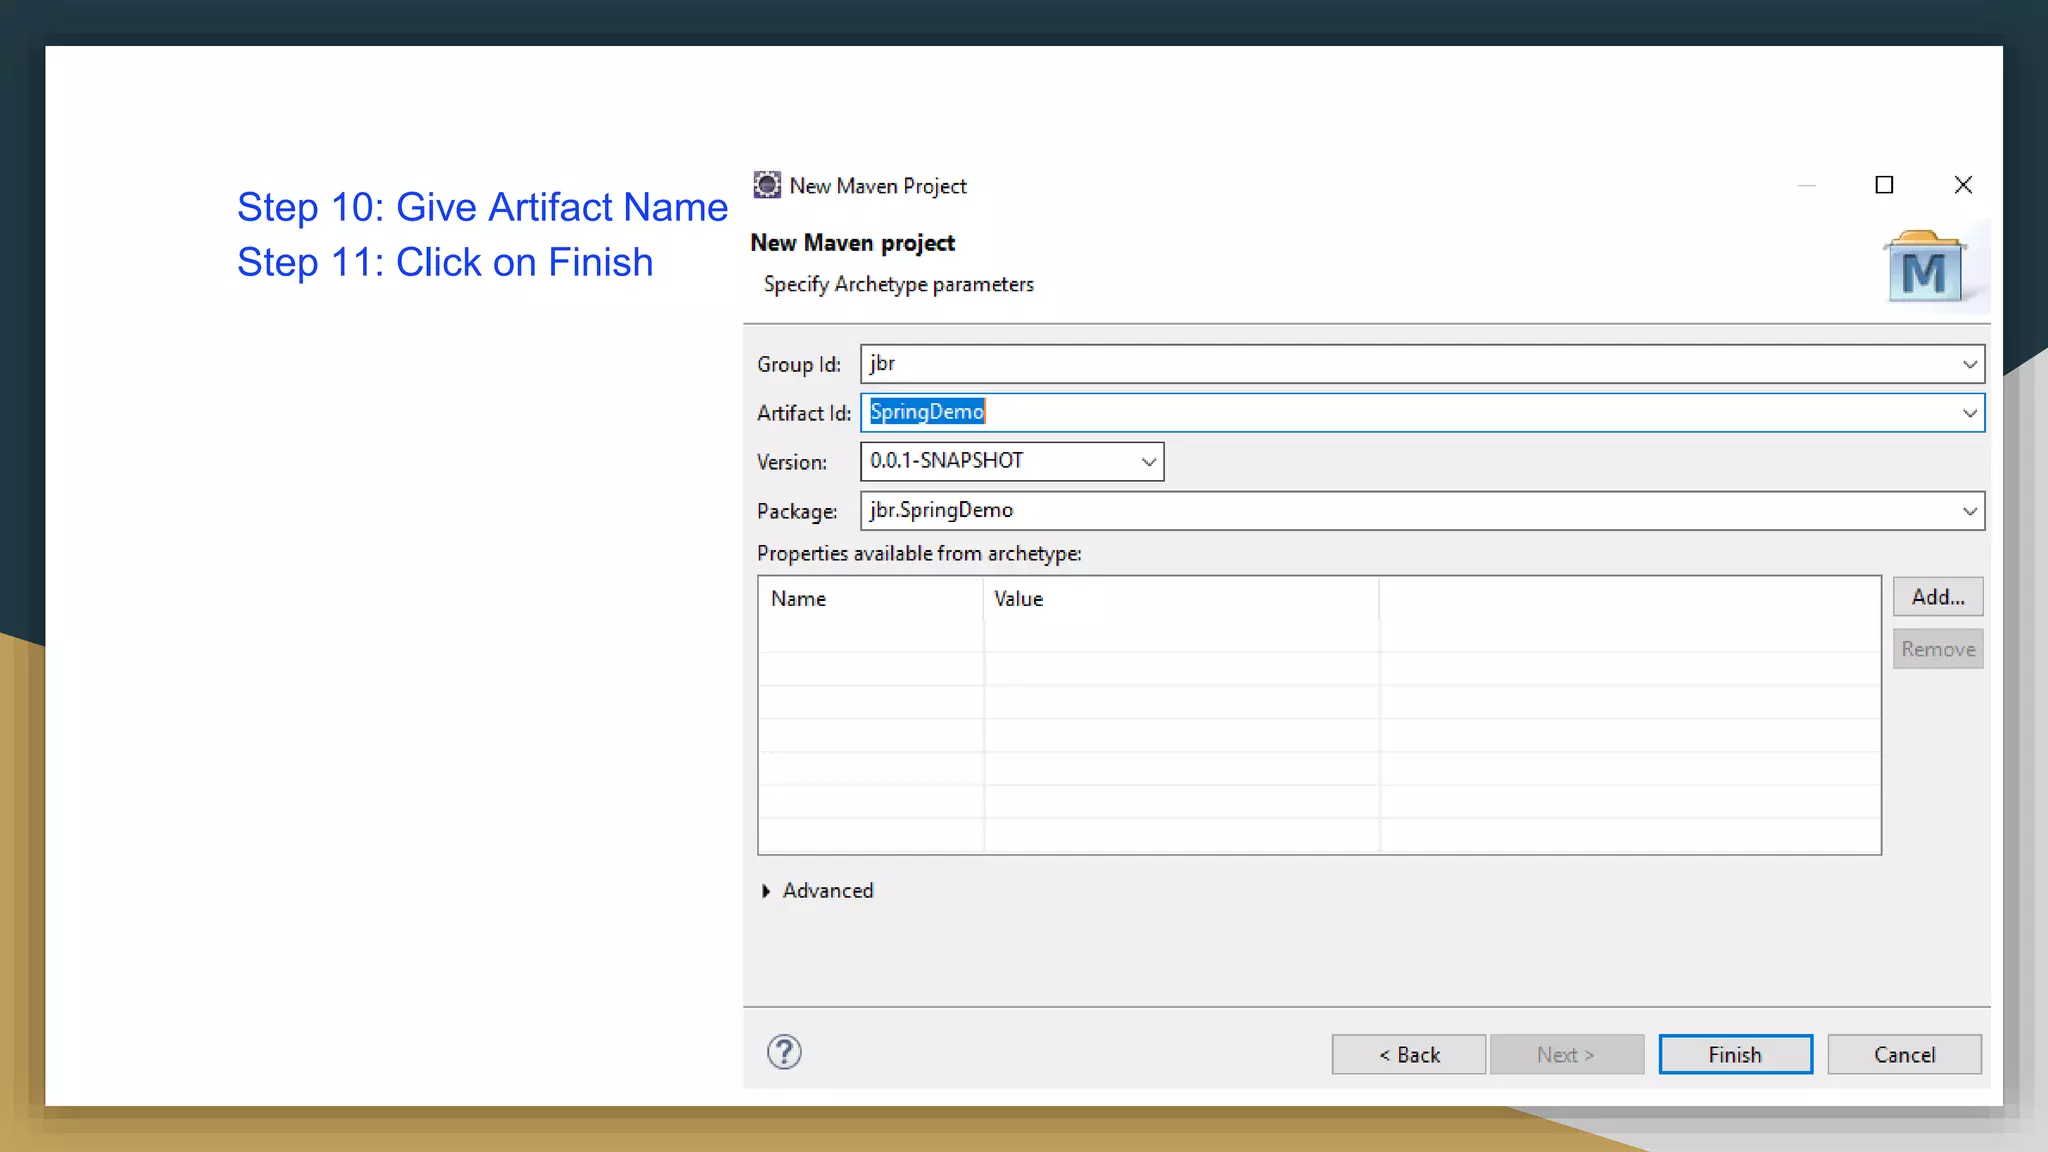This screenshot has width=2048, height=1152.
Task: Open the Artifact Id dropdown arrow
Action: 1969,413
